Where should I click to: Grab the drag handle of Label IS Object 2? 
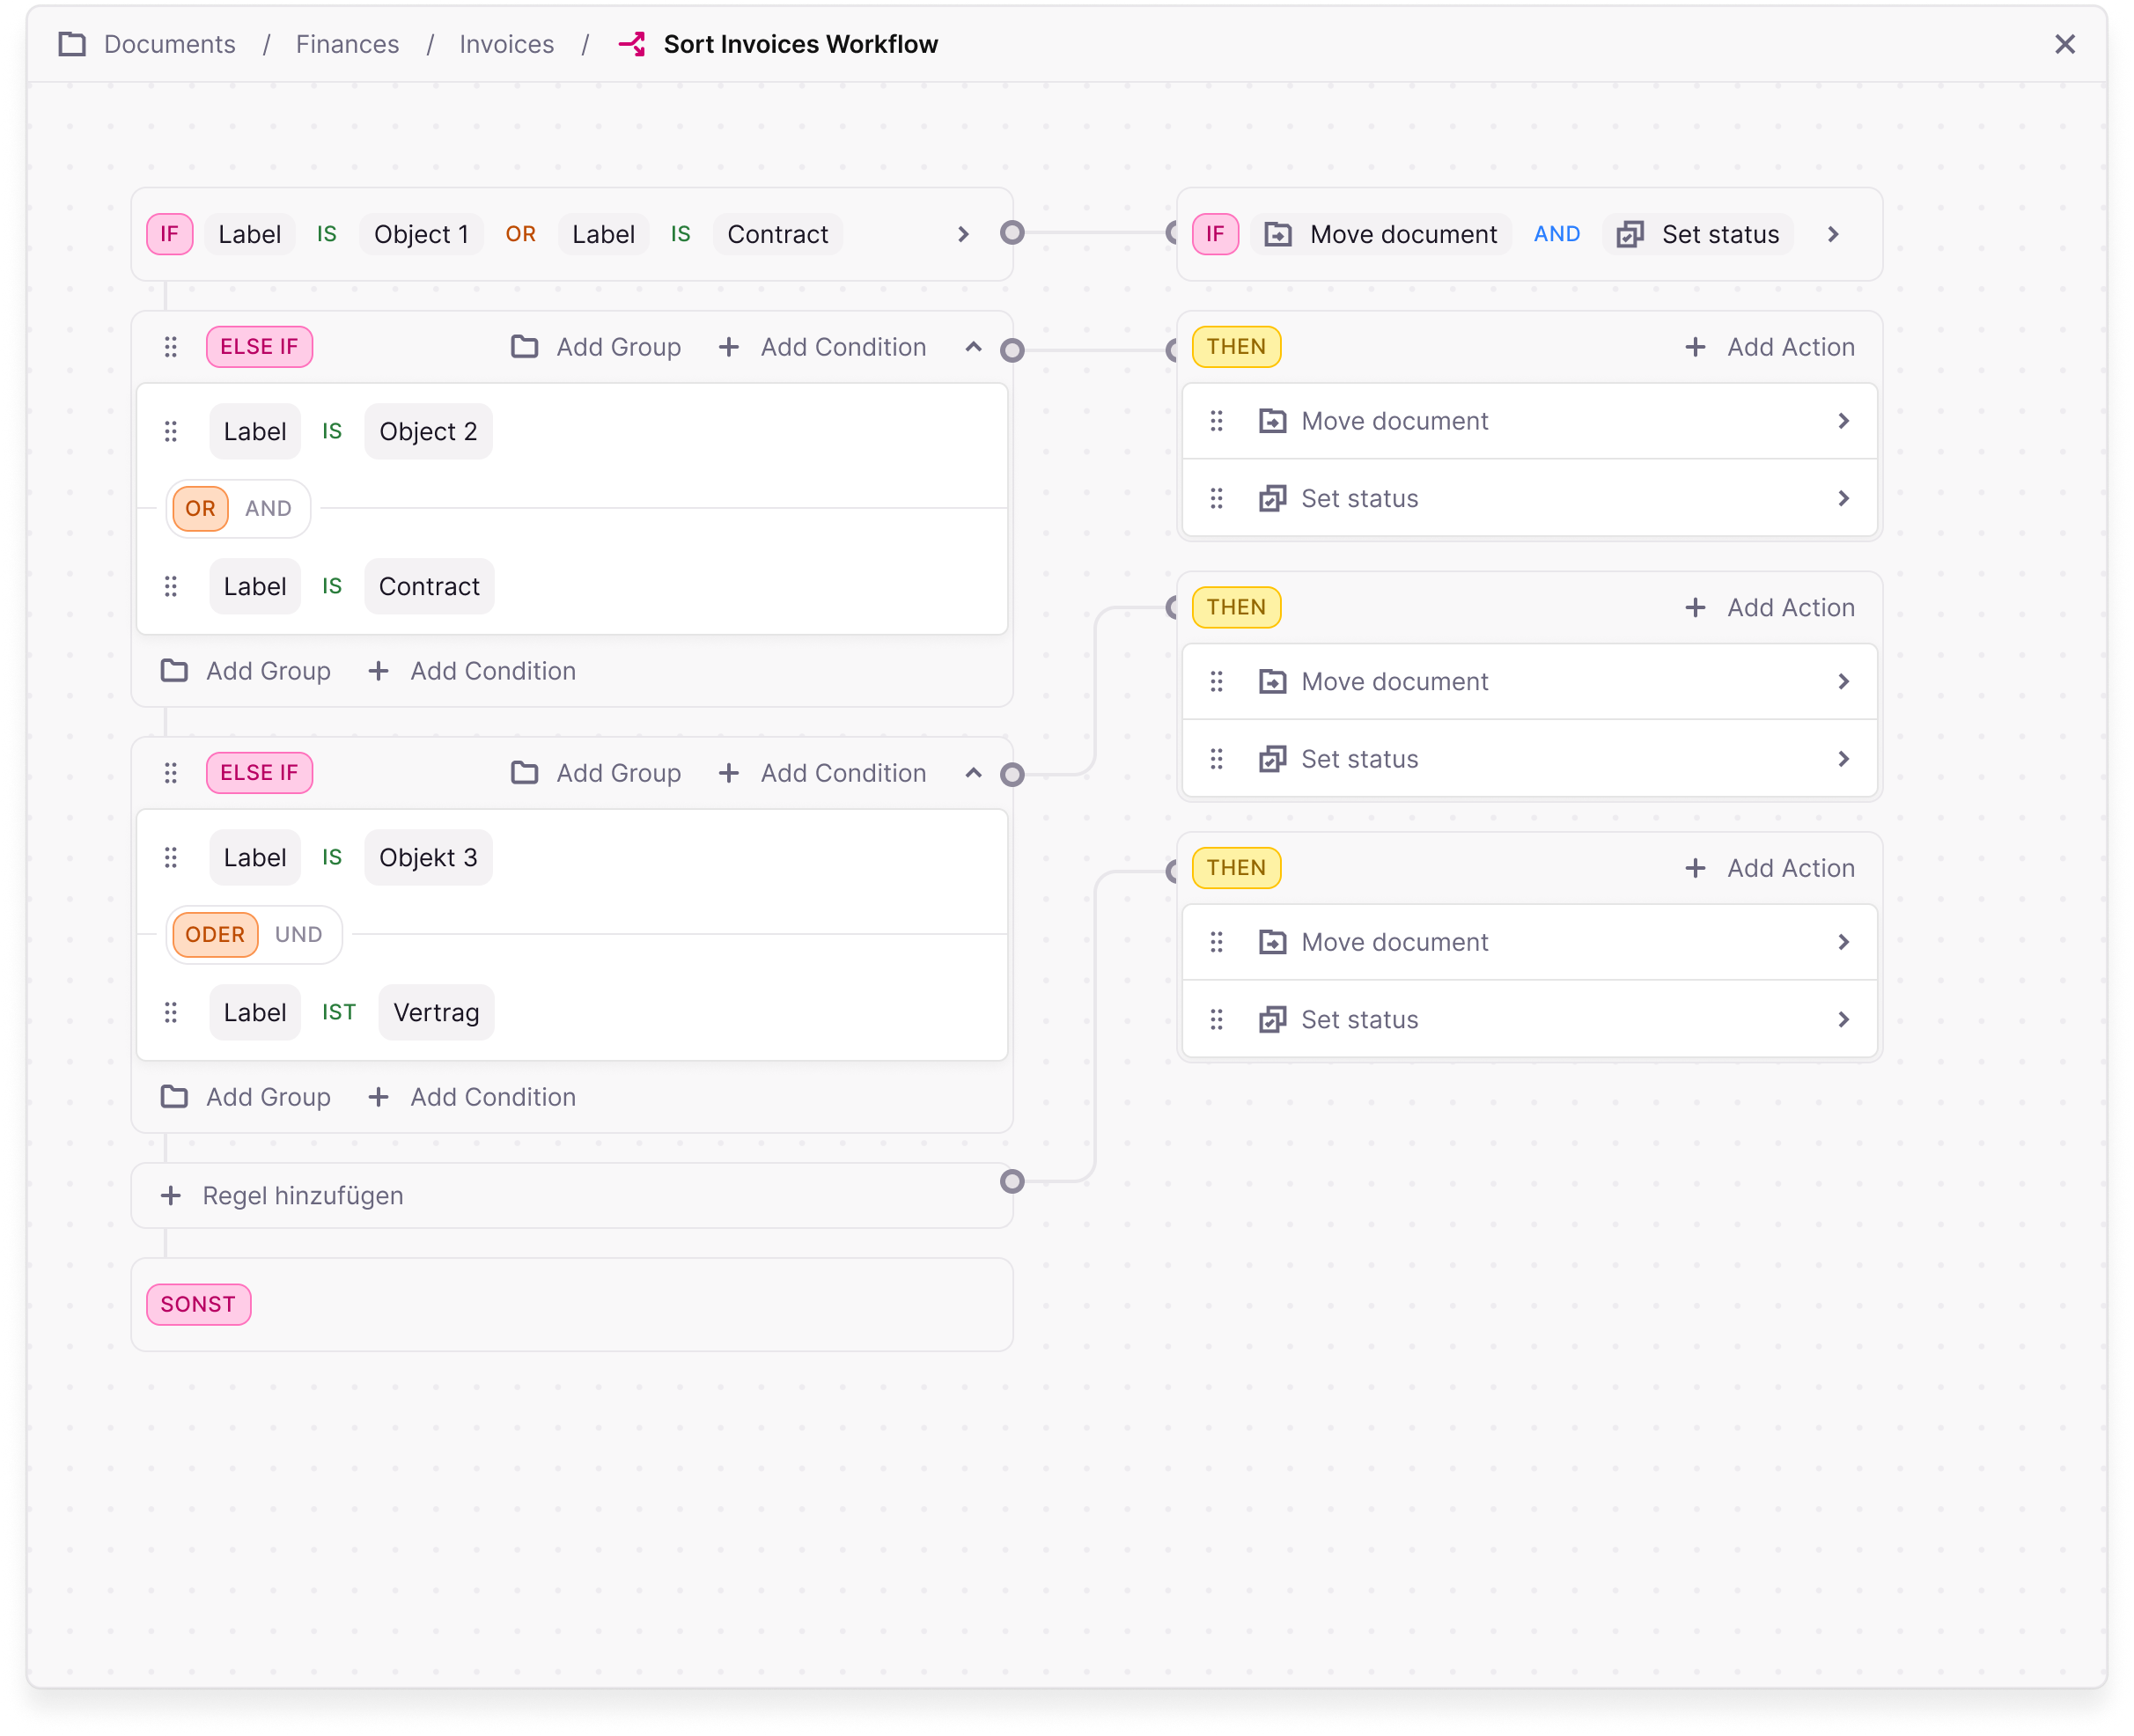pyautogui.click(x=170, y=431)
